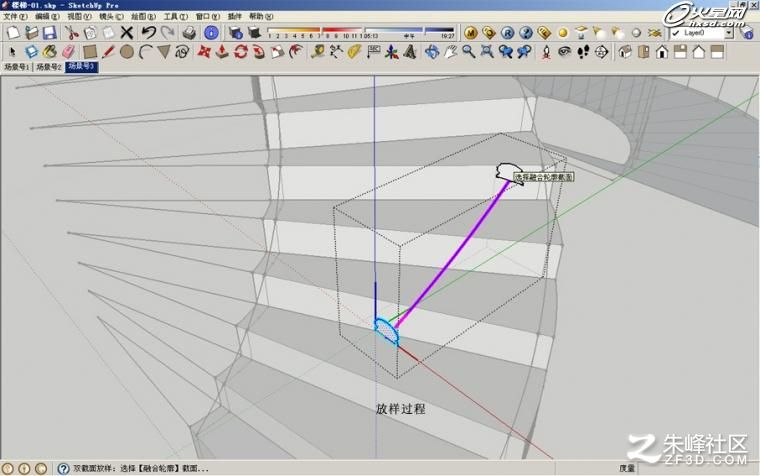Click the gold sphere plugin icon

coord(563,33)
